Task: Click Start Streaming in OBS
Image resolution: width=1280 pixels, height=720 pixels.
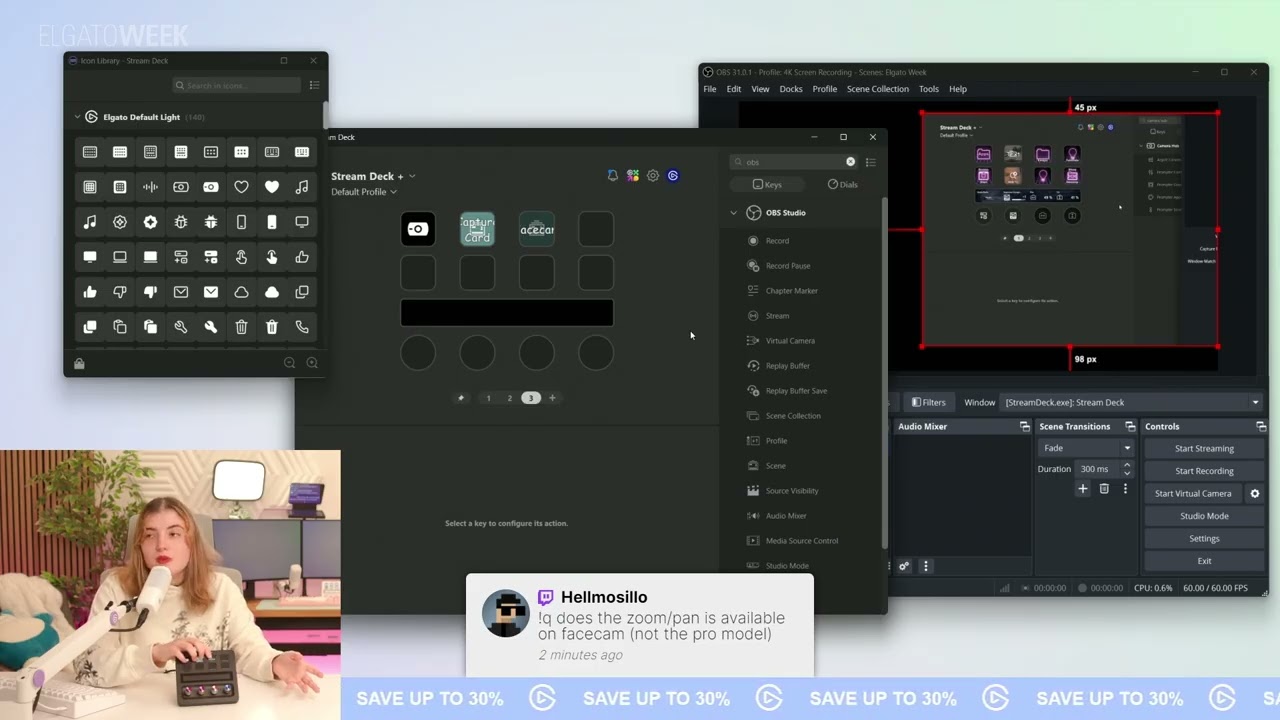Action: click(x=1204, y=448)
